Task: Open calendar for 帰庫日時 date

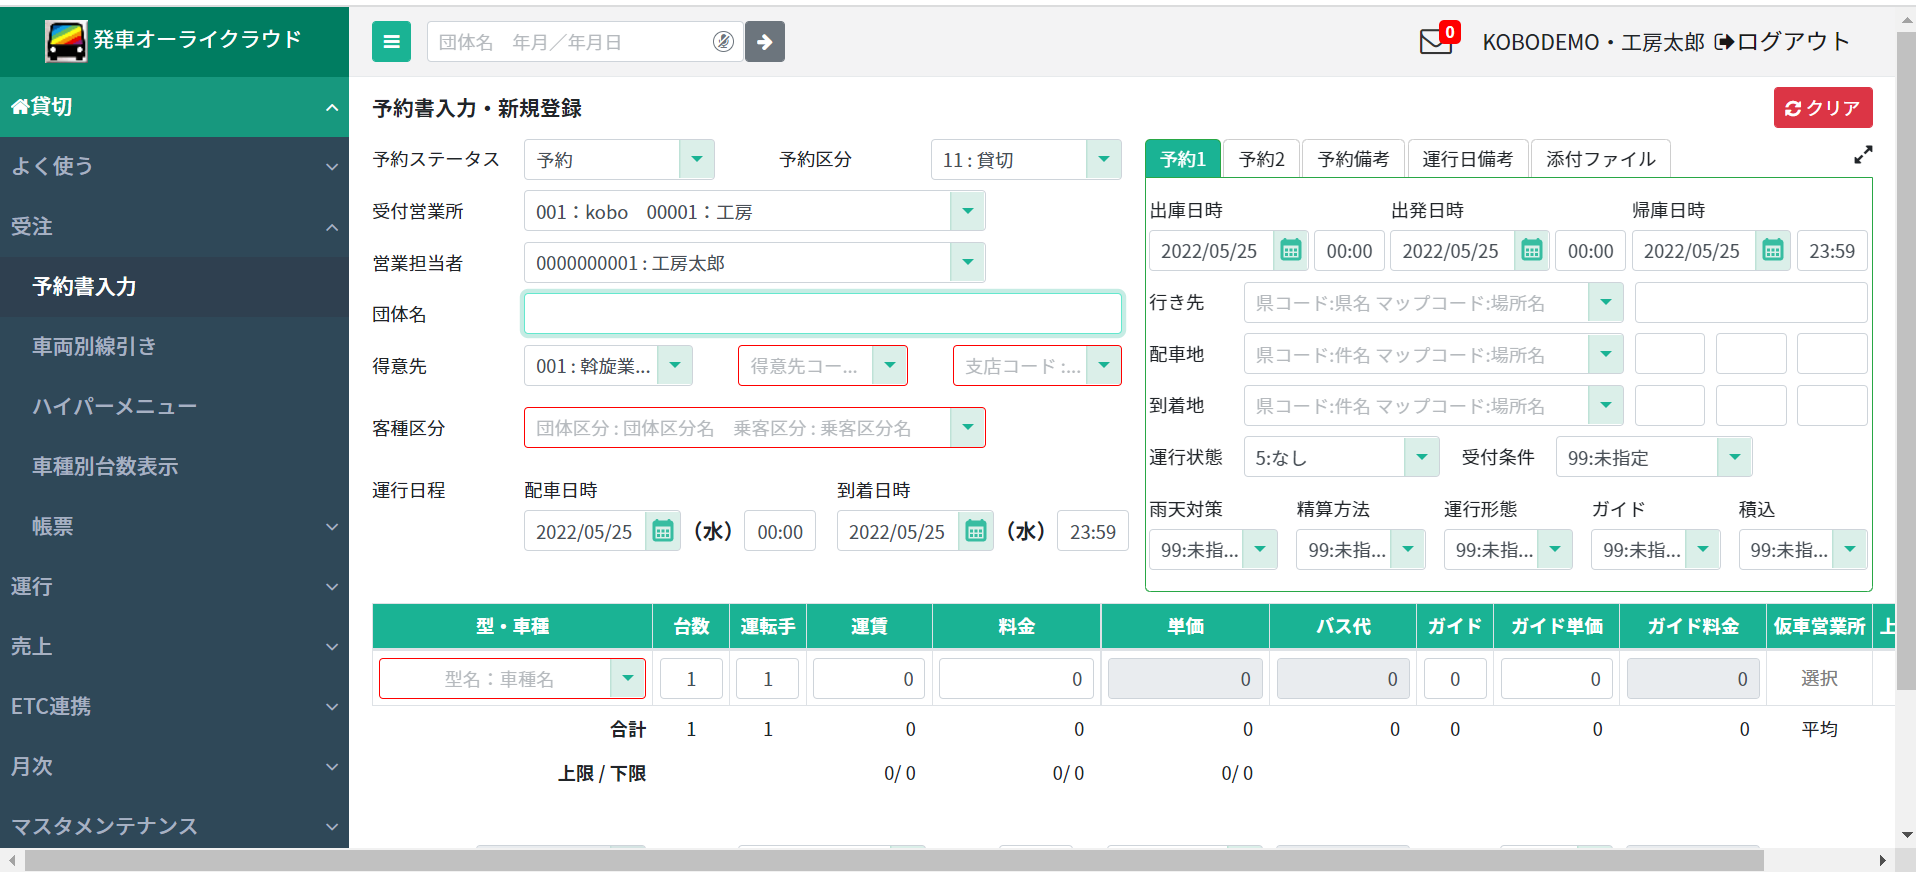Action: pyautogui.click(x=1773, y=251)
